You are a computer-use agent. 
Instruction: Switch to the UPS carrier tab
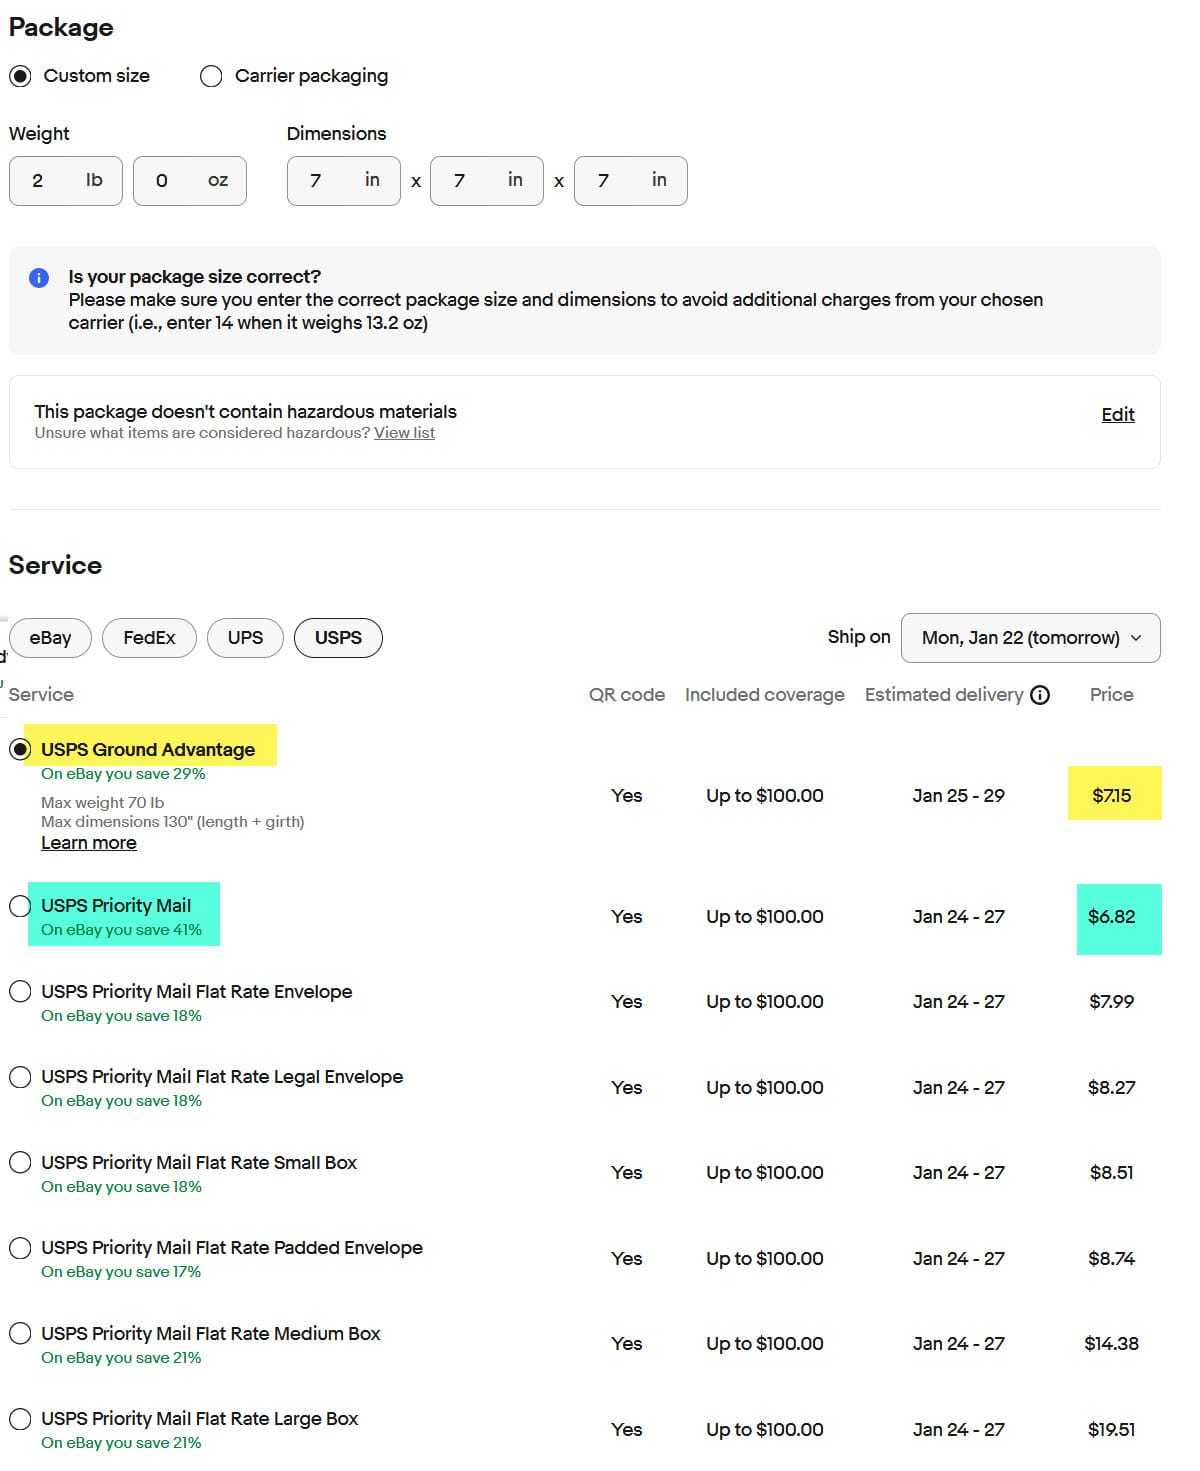(245, 638)
